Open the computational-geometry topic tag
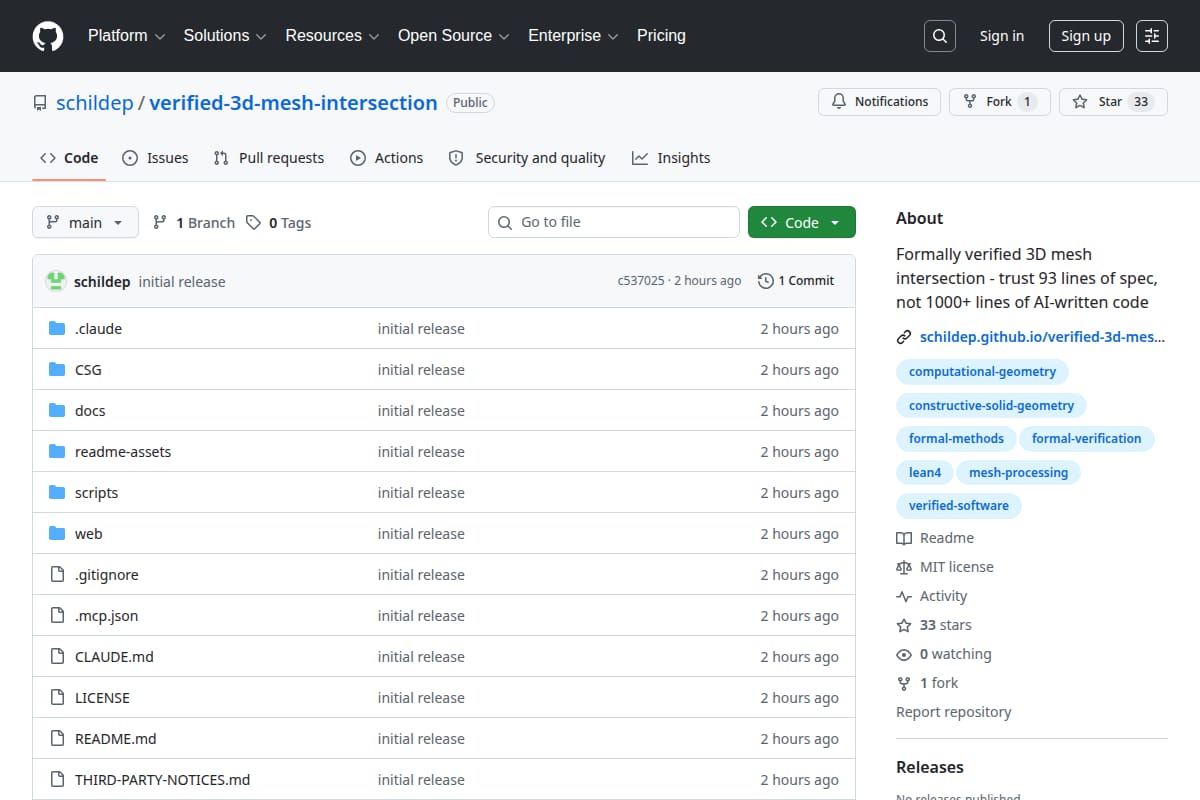The height and width of the screenshot is (800, 1200). click(982, 372)
